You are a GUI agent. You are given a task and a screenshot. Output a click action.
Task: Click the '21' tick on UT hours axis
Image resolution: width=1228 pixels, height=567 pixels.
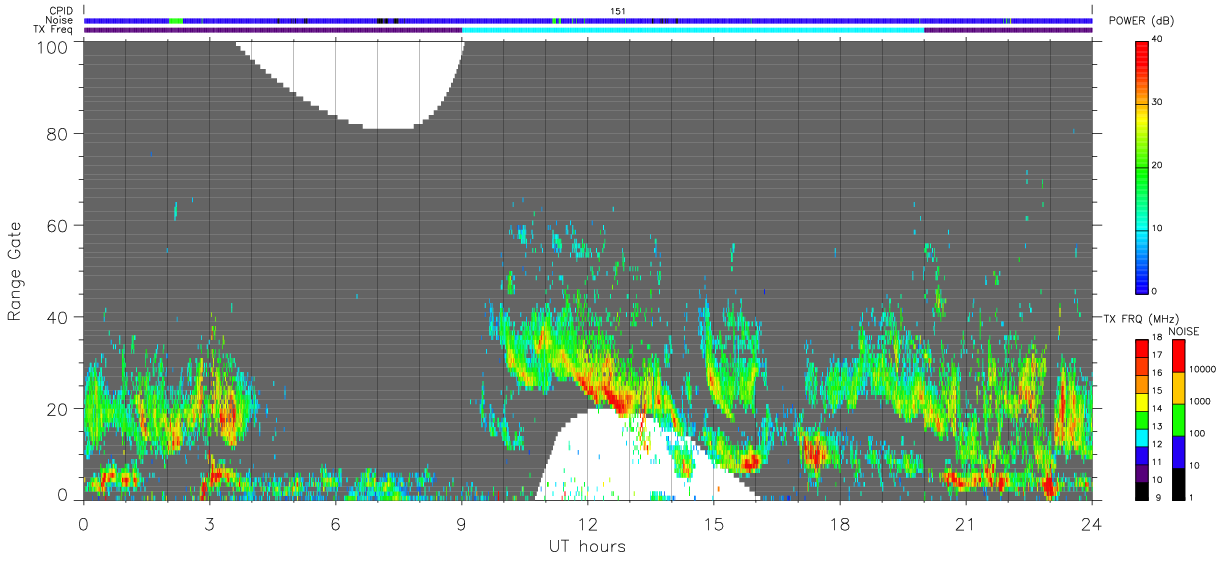pyautogui.click(x=966, y=524)
